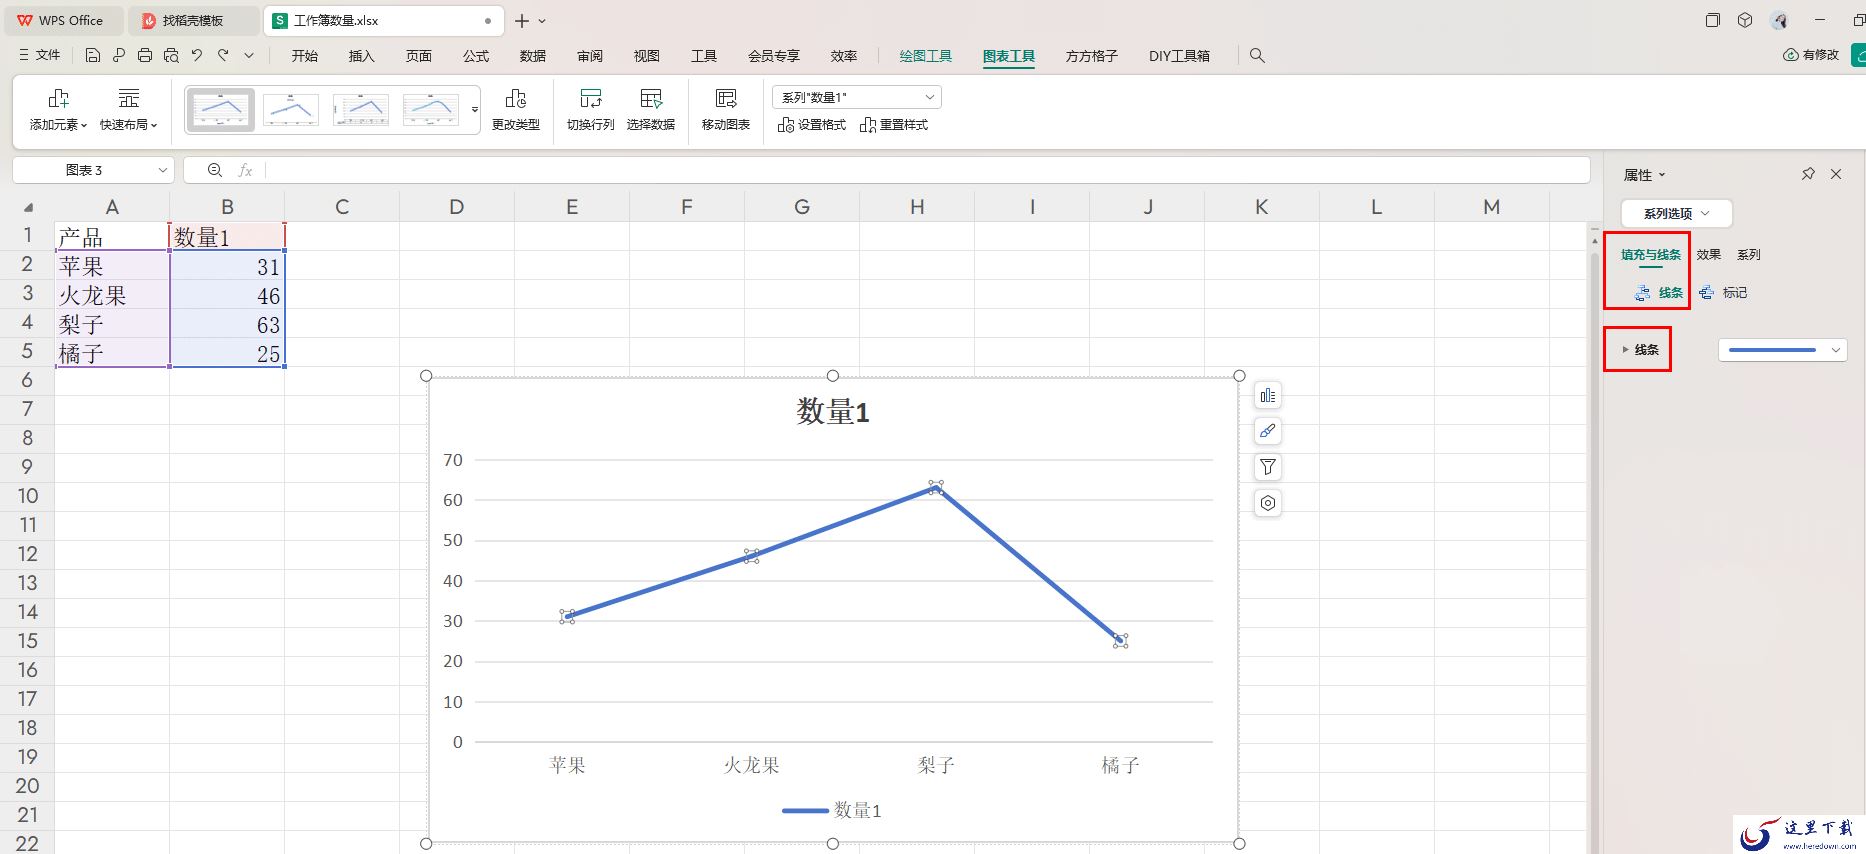Click 重置样式 button
Image resolution: width=1866 pixels, height=854 pixels.
click(x=894, y=125)
